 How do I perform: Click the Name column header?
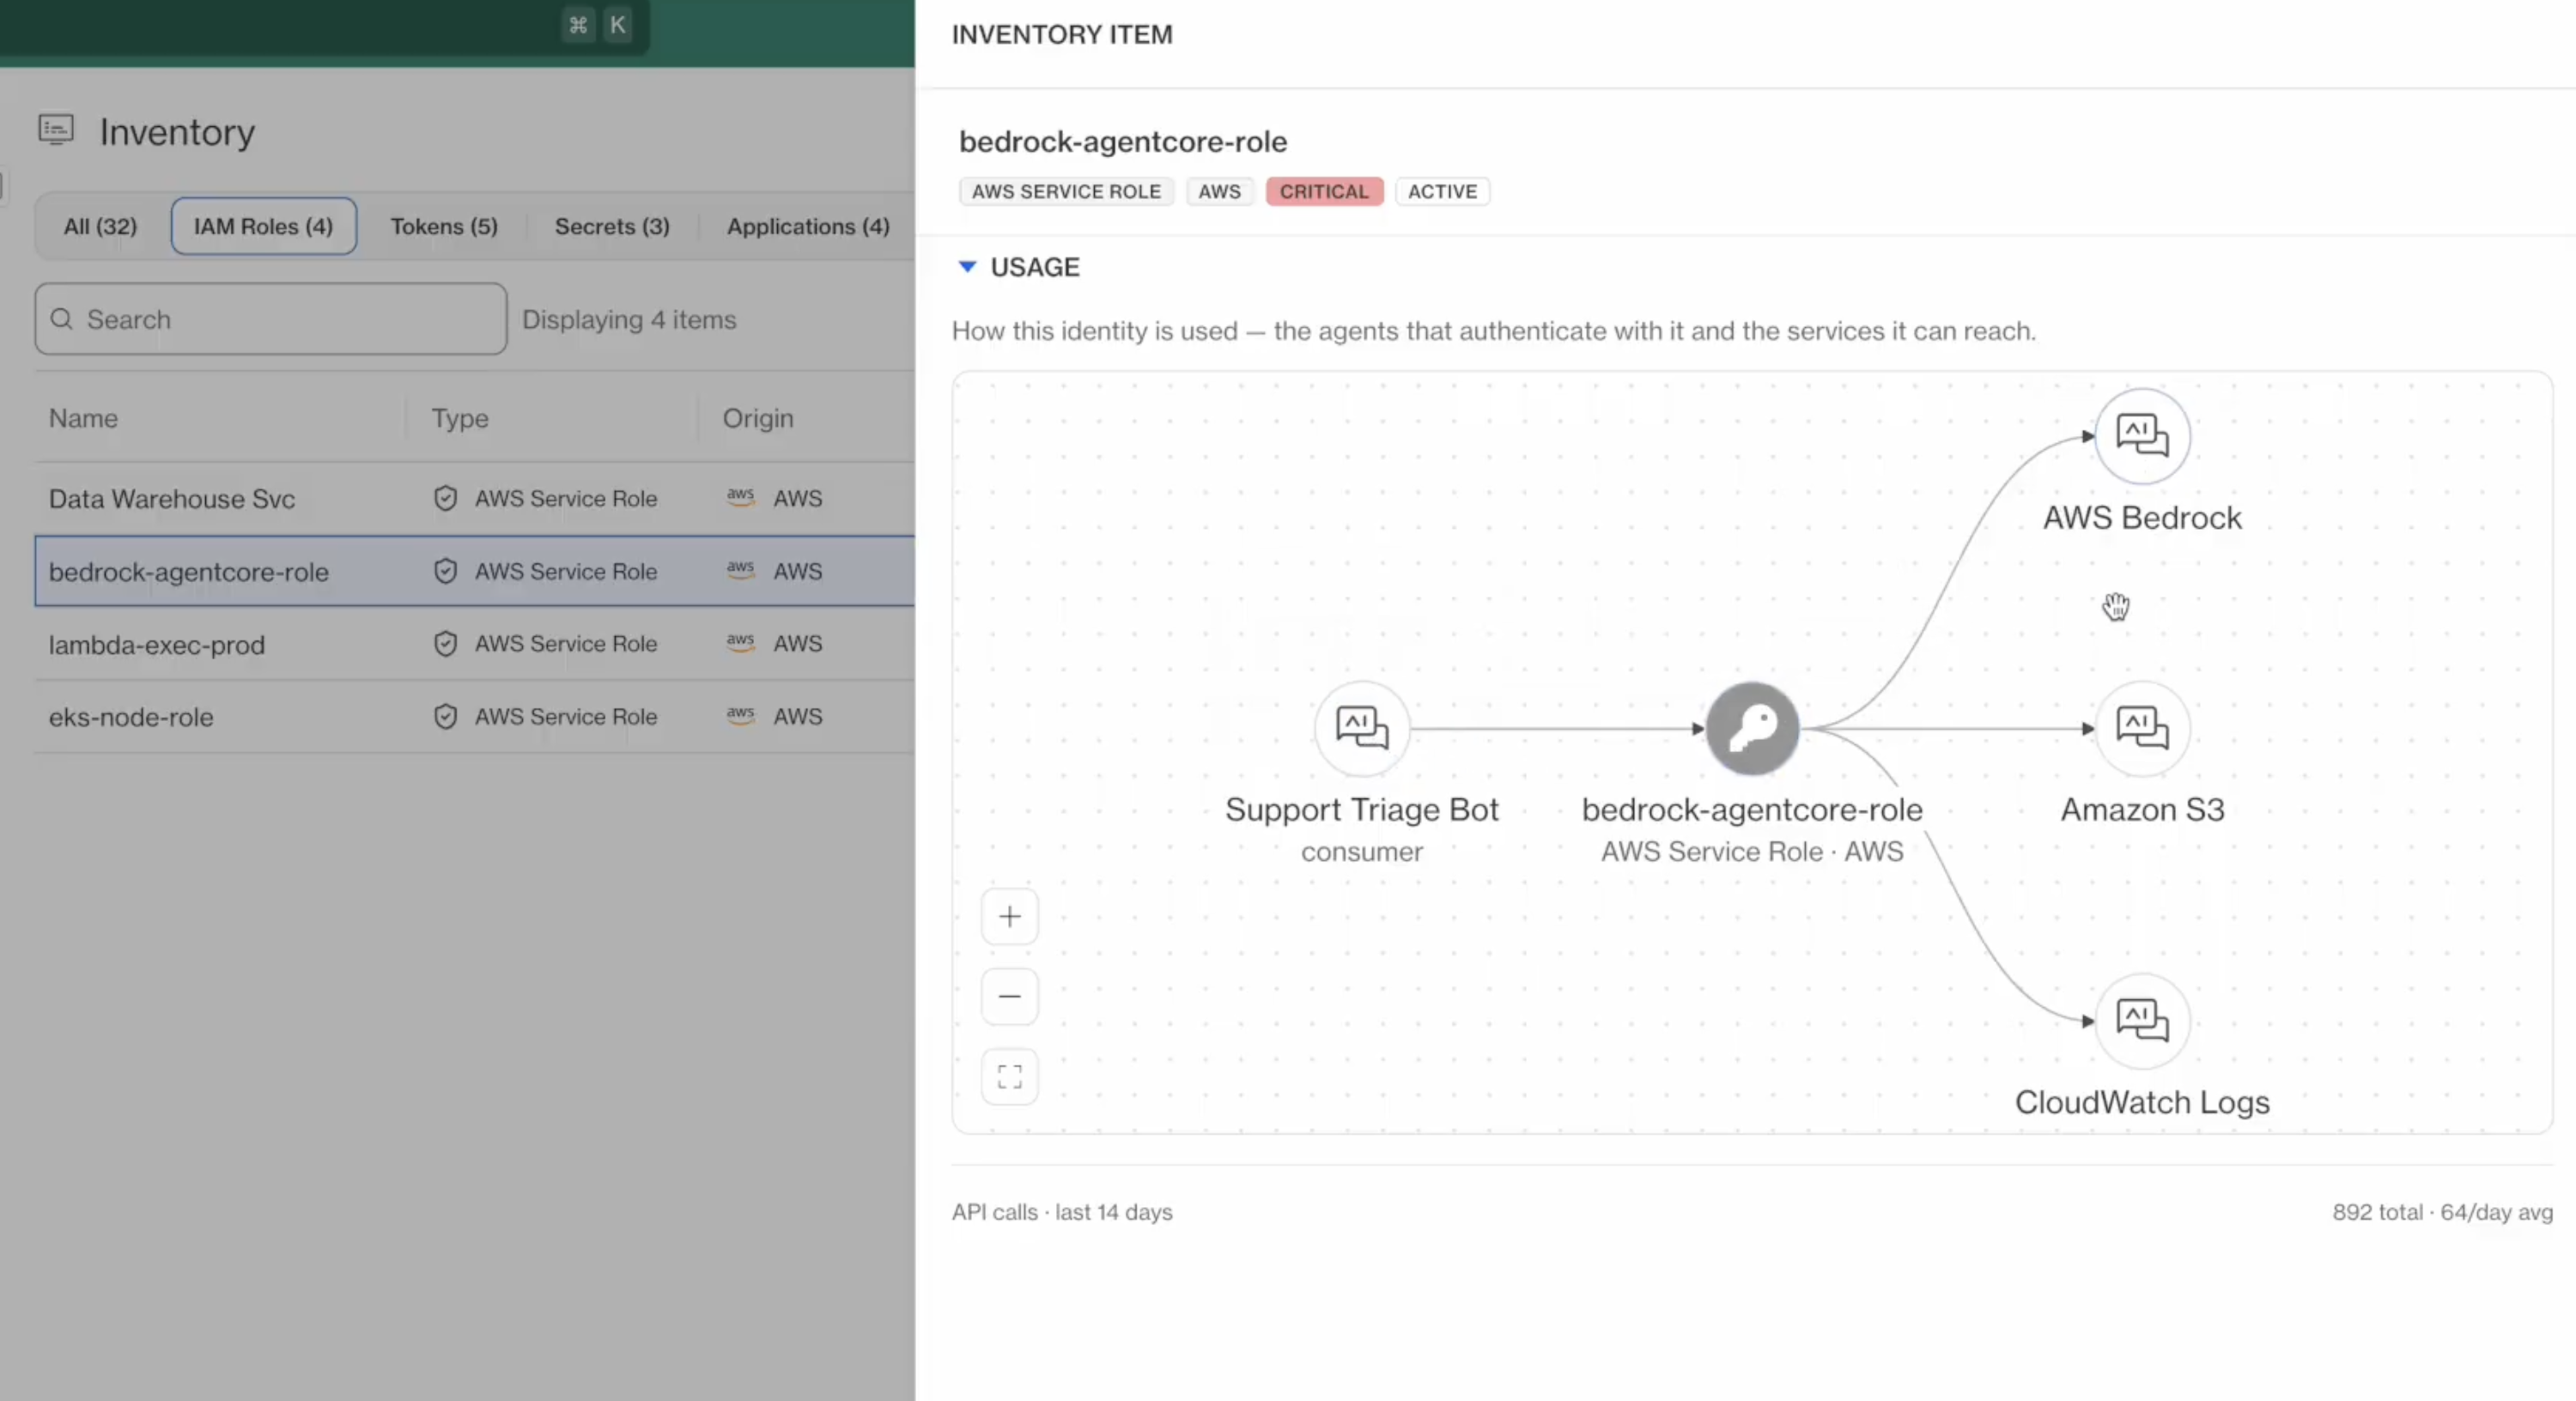pos(83,418)
